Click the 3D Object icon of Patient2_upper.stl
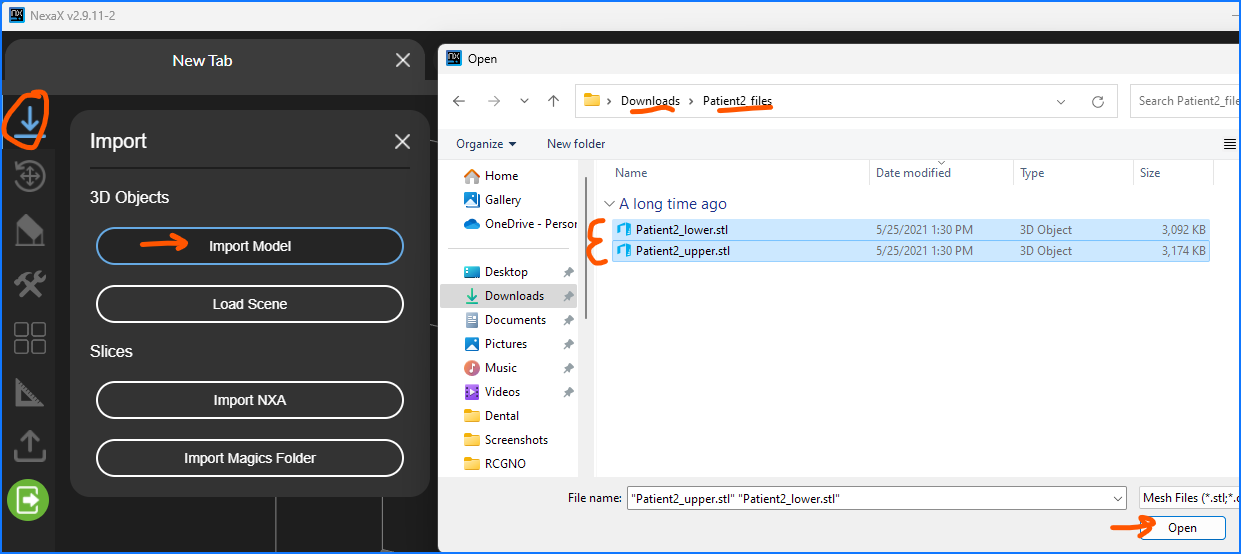 tap(624, 251)
